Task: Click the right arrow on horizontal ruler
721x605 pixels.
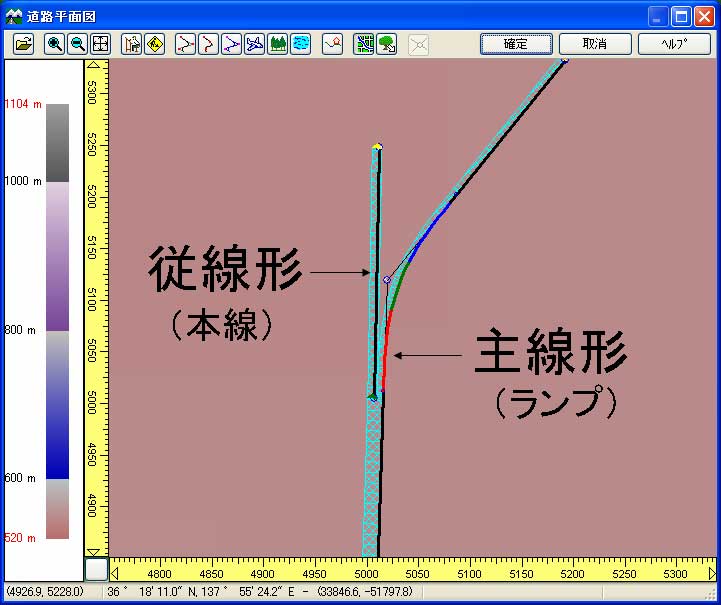Action: coord(711,574)
